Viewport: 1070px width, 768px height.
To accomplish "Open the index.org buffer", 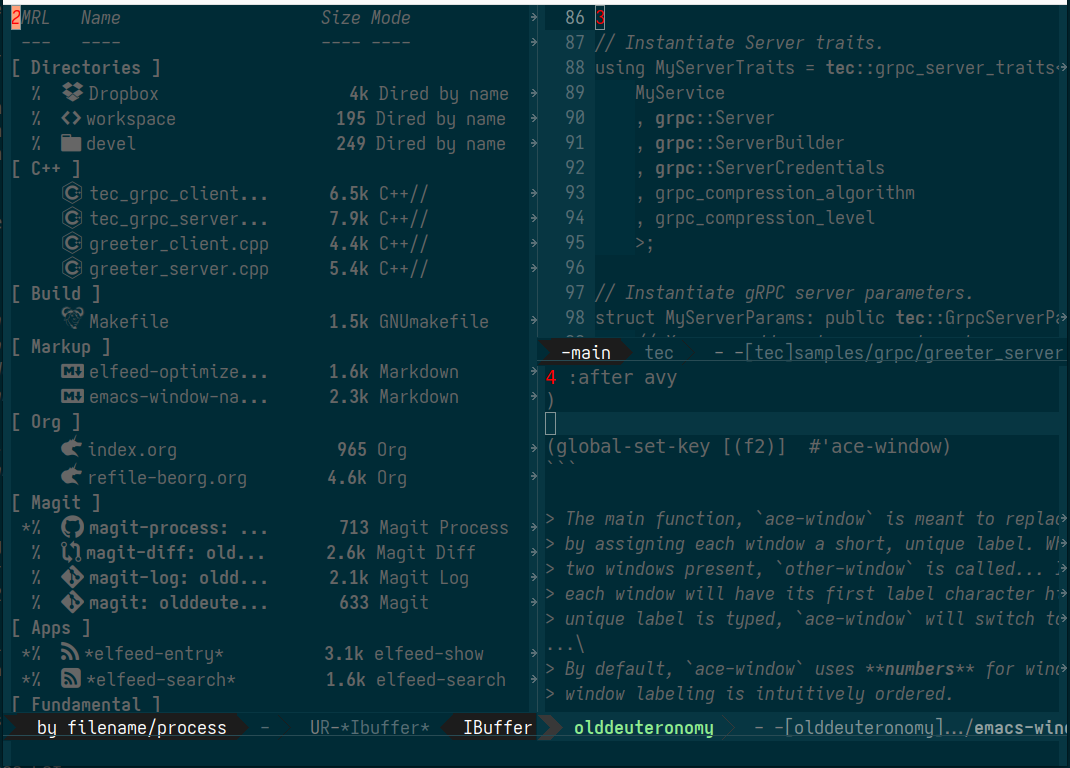I will tap(132, 450).
